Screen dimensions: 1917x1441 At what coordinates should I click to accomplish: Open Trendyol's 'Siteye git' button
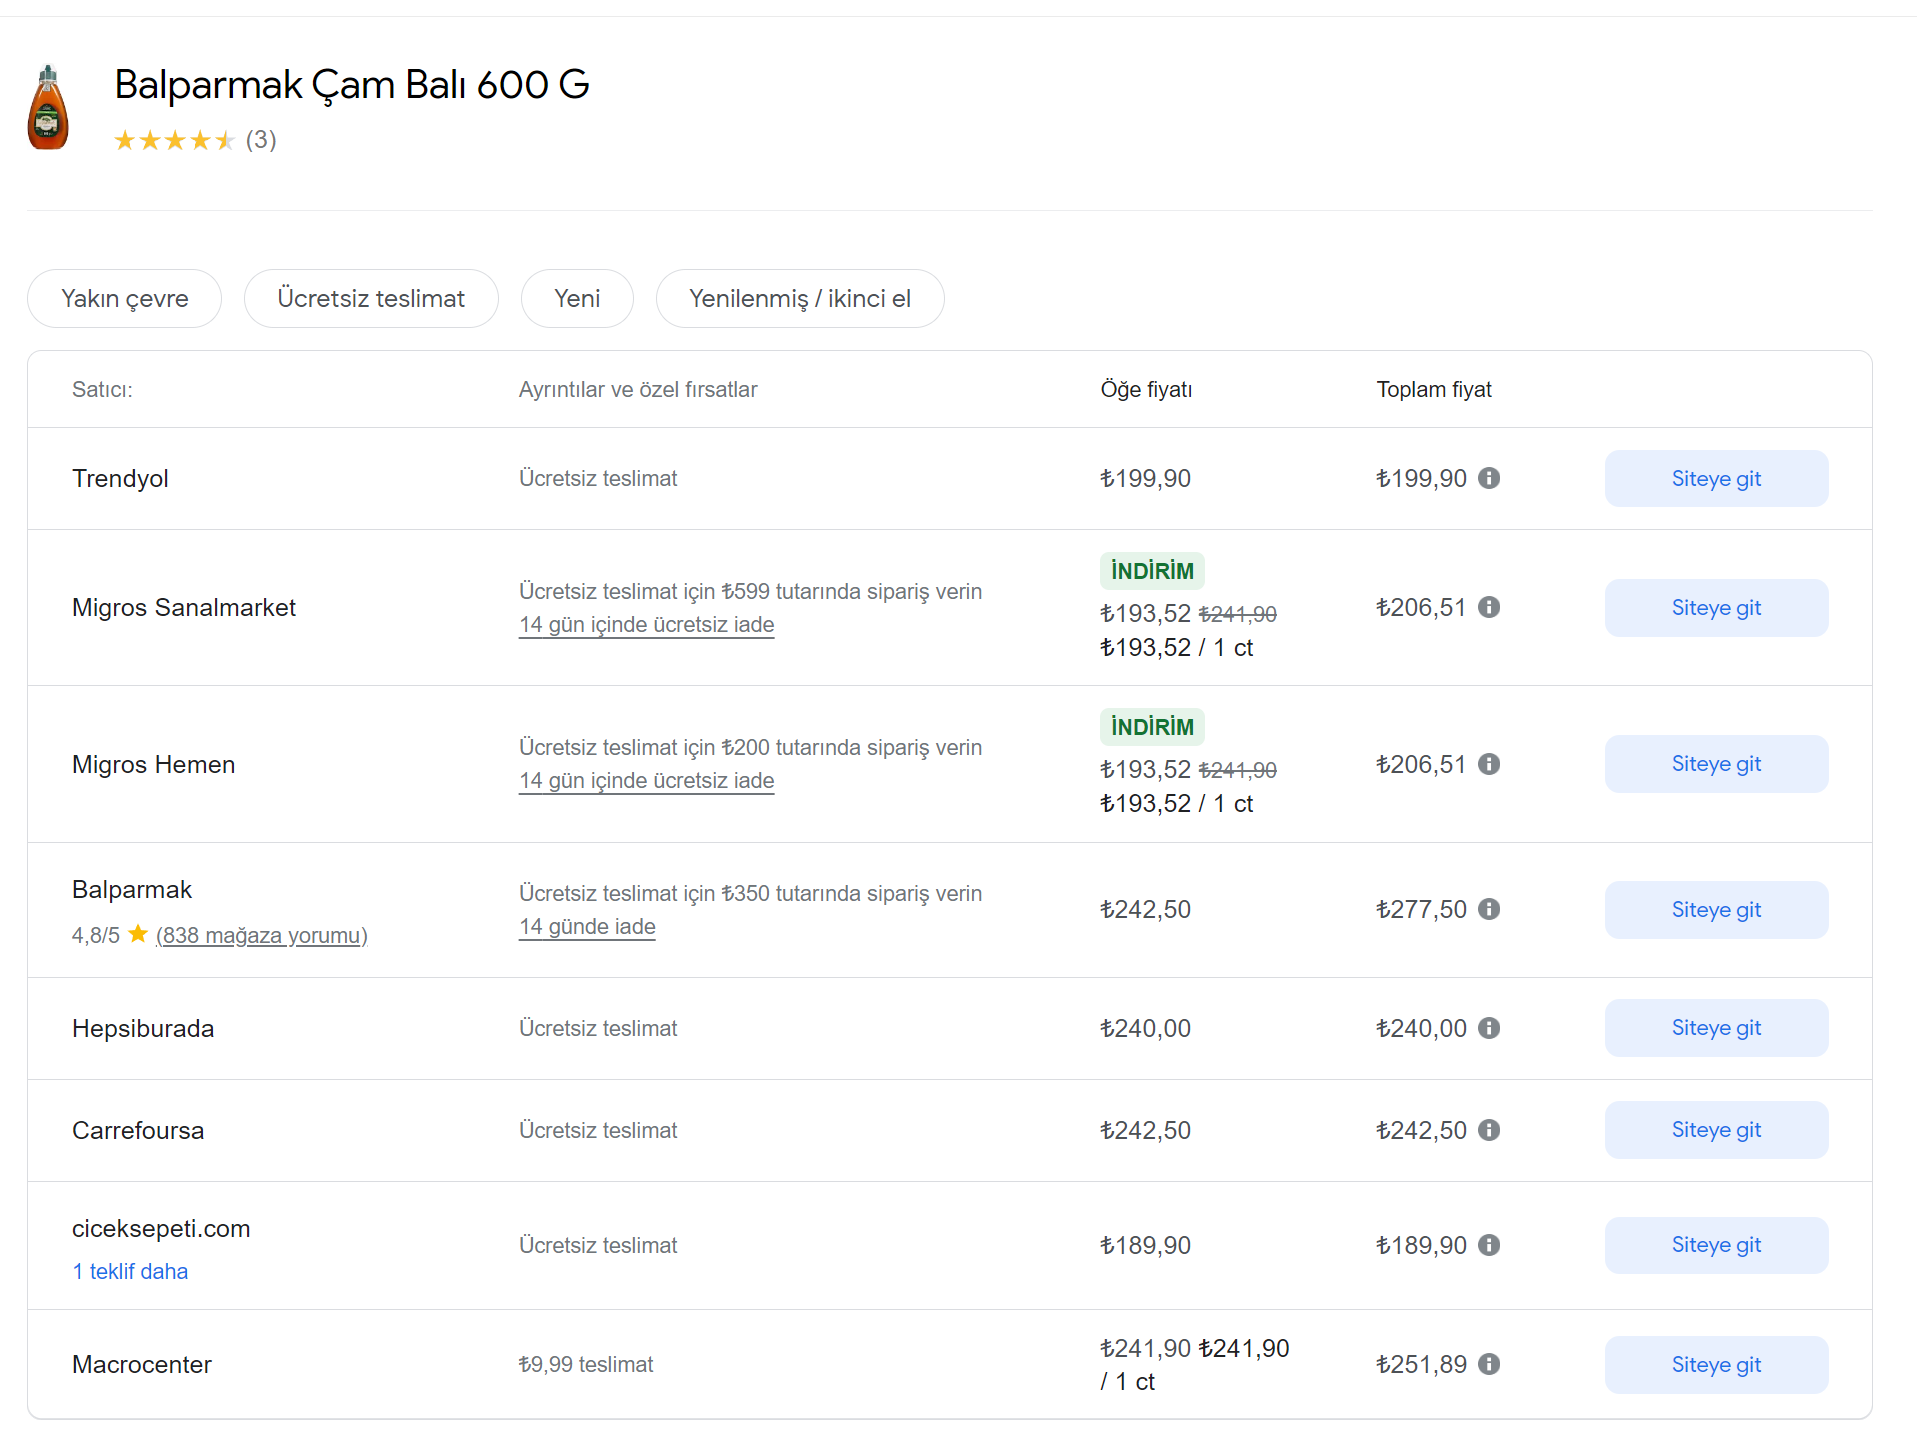1716,478
